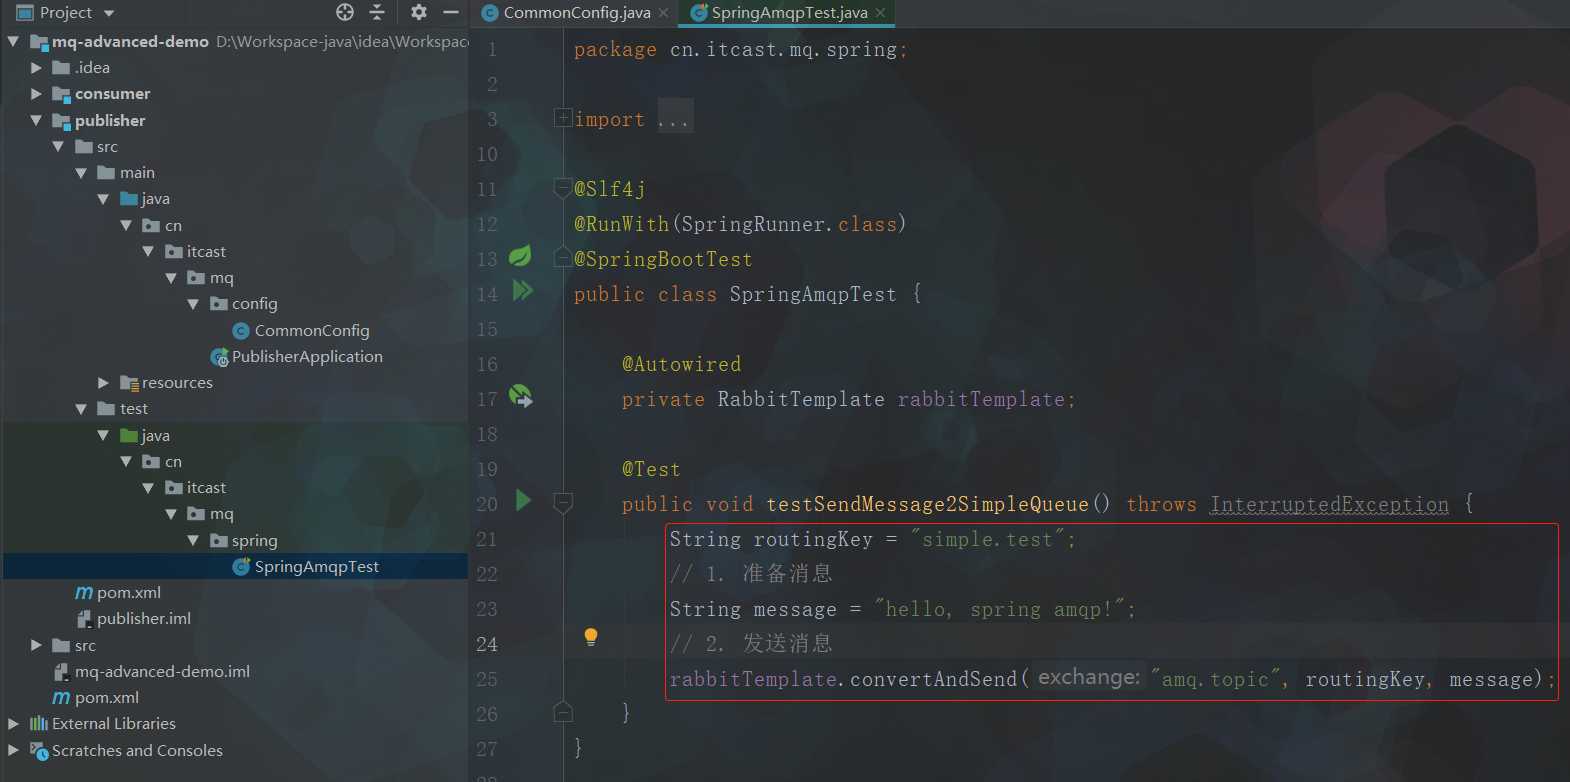Viewport: 1570px width, 782px height.
Task: Select the main folder
Action: (137, 173)
